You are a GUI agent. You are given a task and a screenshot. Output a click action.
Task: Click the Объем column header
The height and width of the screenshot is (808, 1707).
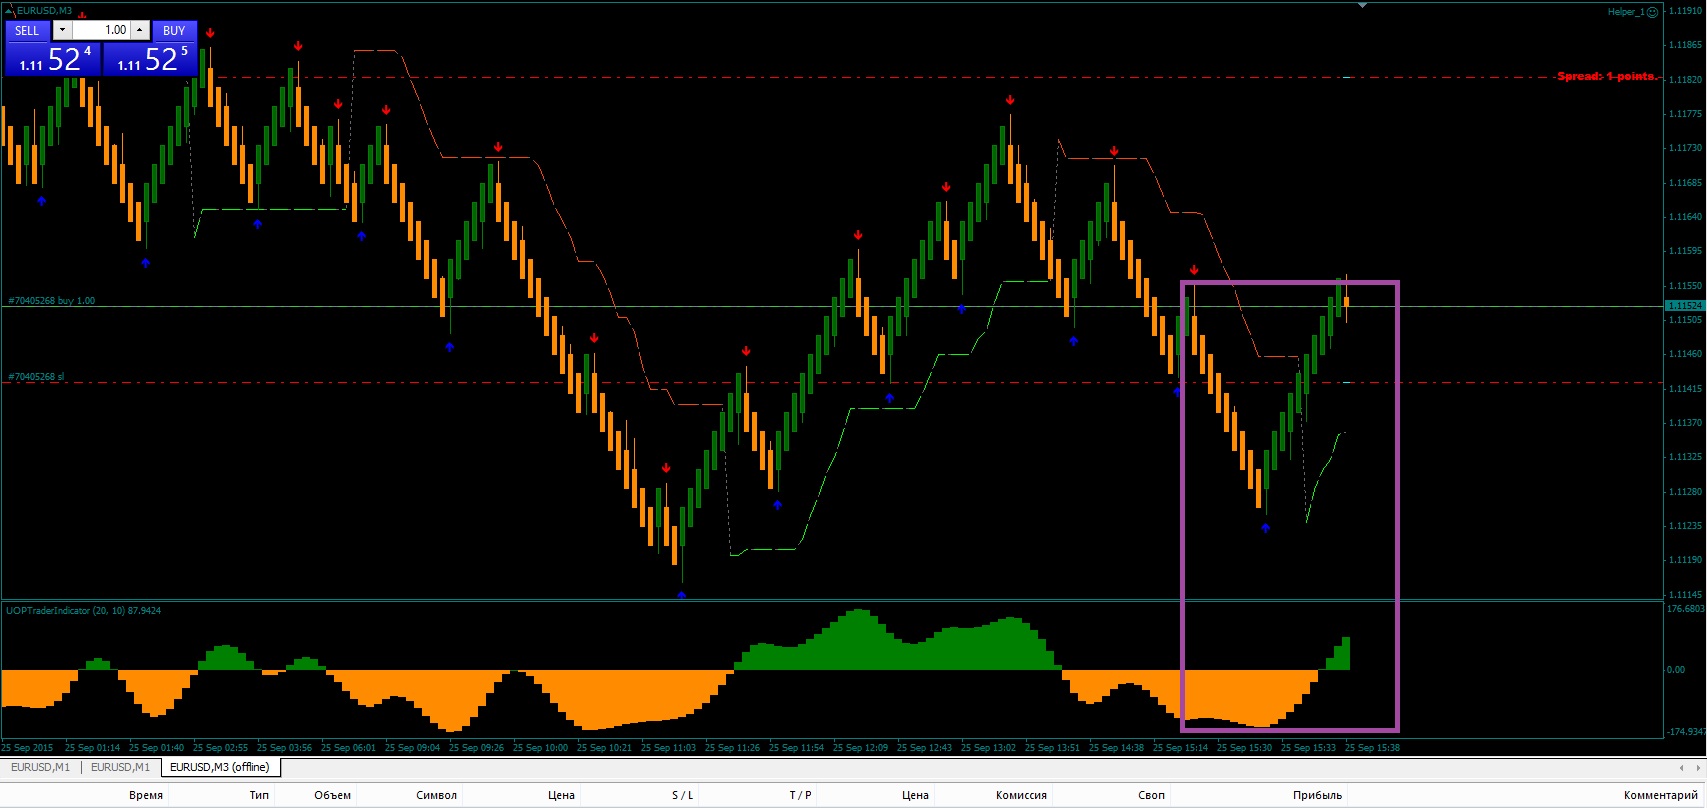click(333, 795)
